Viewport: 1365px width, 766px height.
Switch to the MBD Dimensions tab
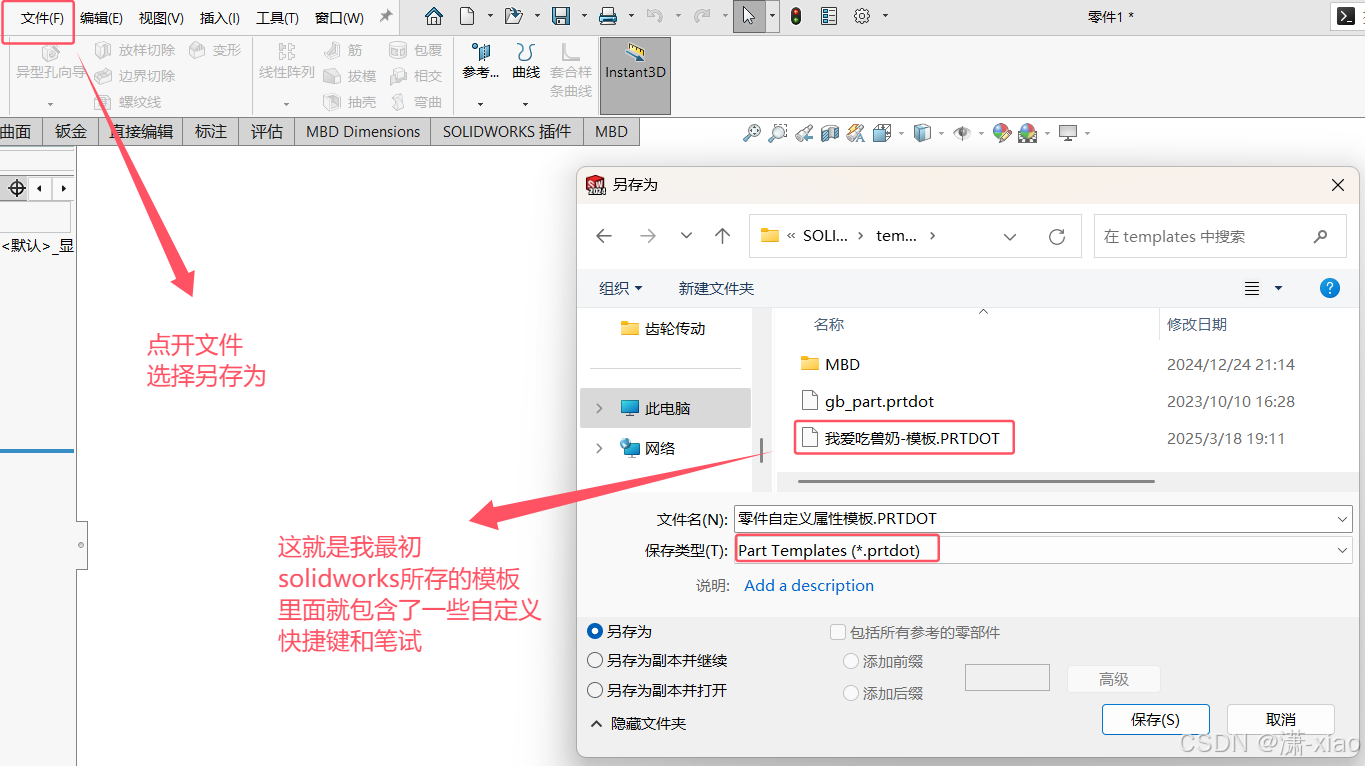pyautogui.click(x=363, y=131)
